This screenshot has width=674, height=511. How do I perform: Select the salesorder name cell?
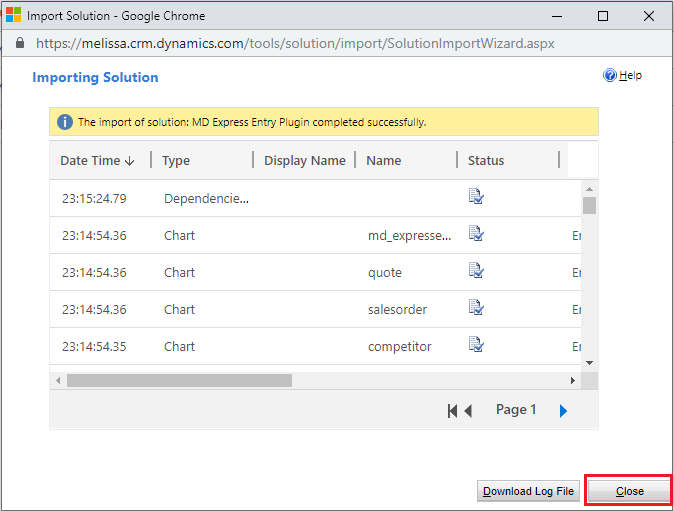coord(397,309)
